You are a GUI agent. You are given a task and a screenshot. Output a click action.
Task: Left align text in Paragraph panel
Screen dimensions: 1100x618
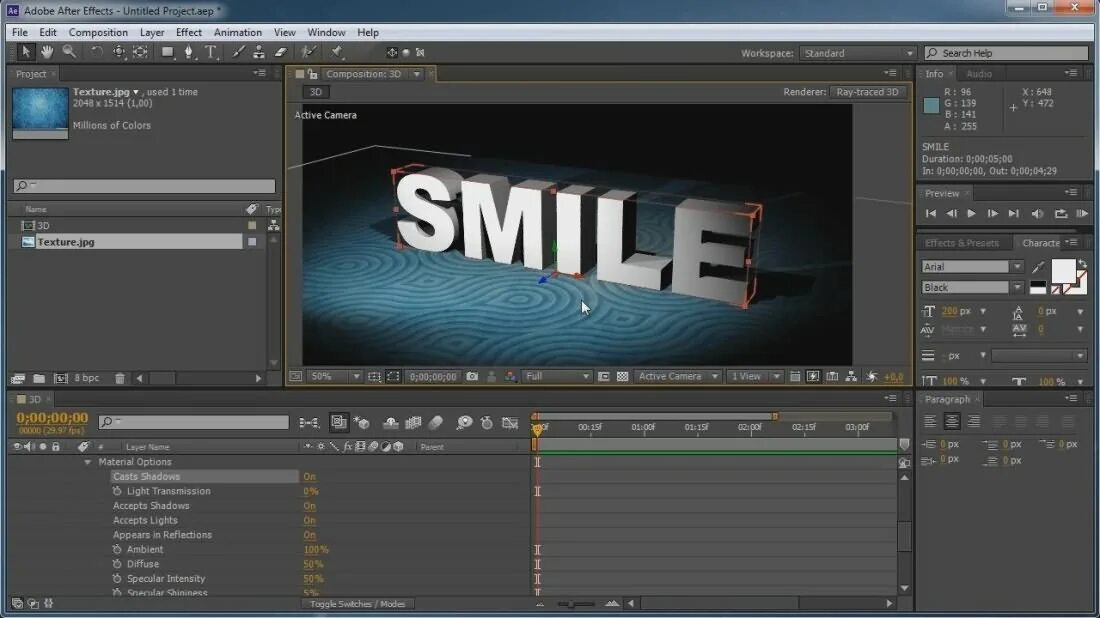pyautogui.click(x=930, y=422)
